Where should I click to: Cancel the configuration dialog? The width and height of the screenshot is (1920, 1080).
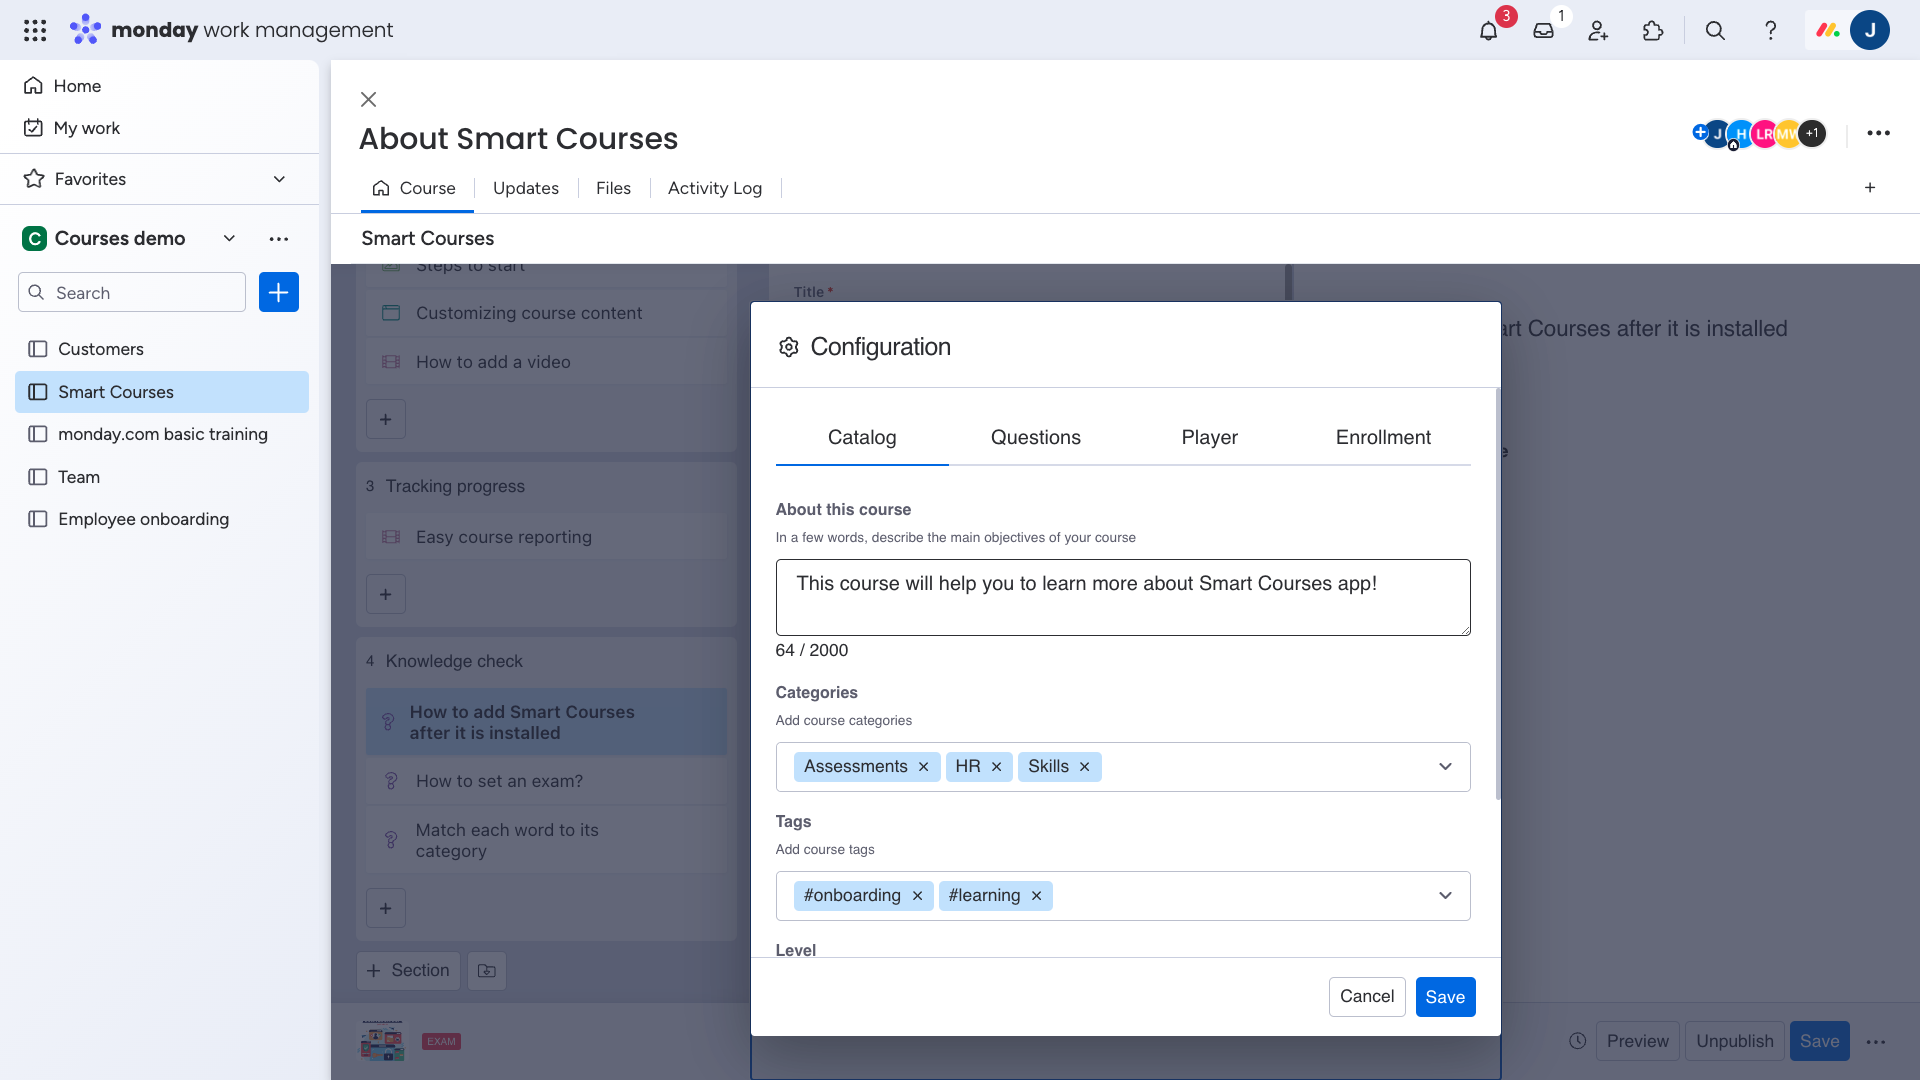[x=1366, y=997]
